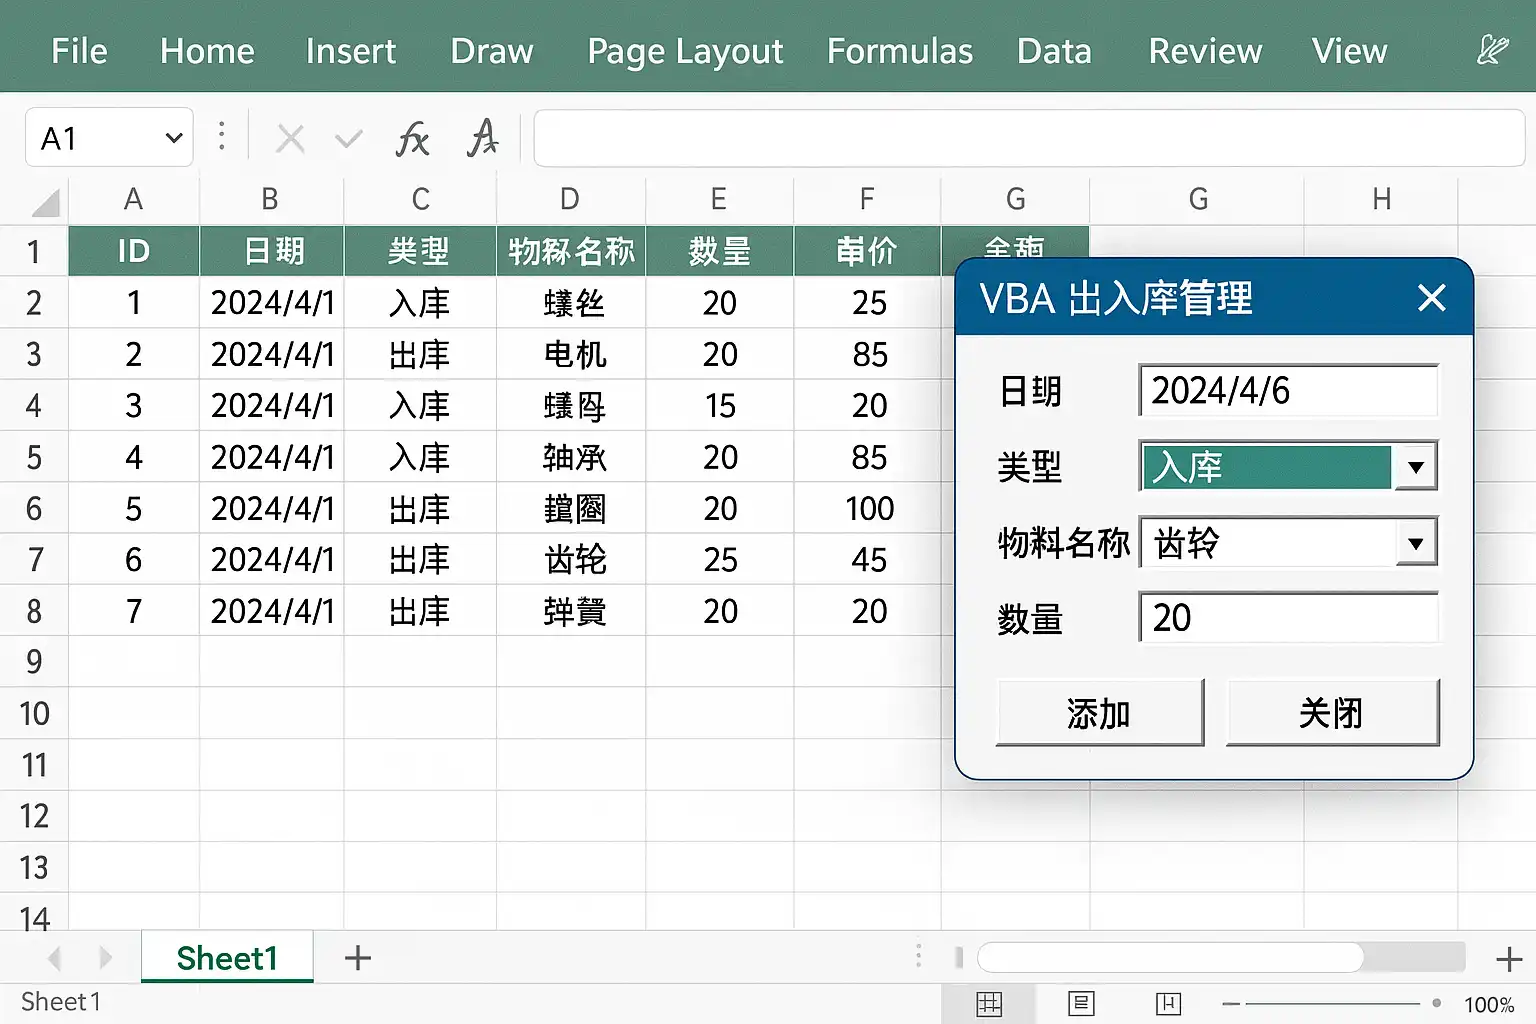Click the select-all triangle corner of grid

coord(45,203)
